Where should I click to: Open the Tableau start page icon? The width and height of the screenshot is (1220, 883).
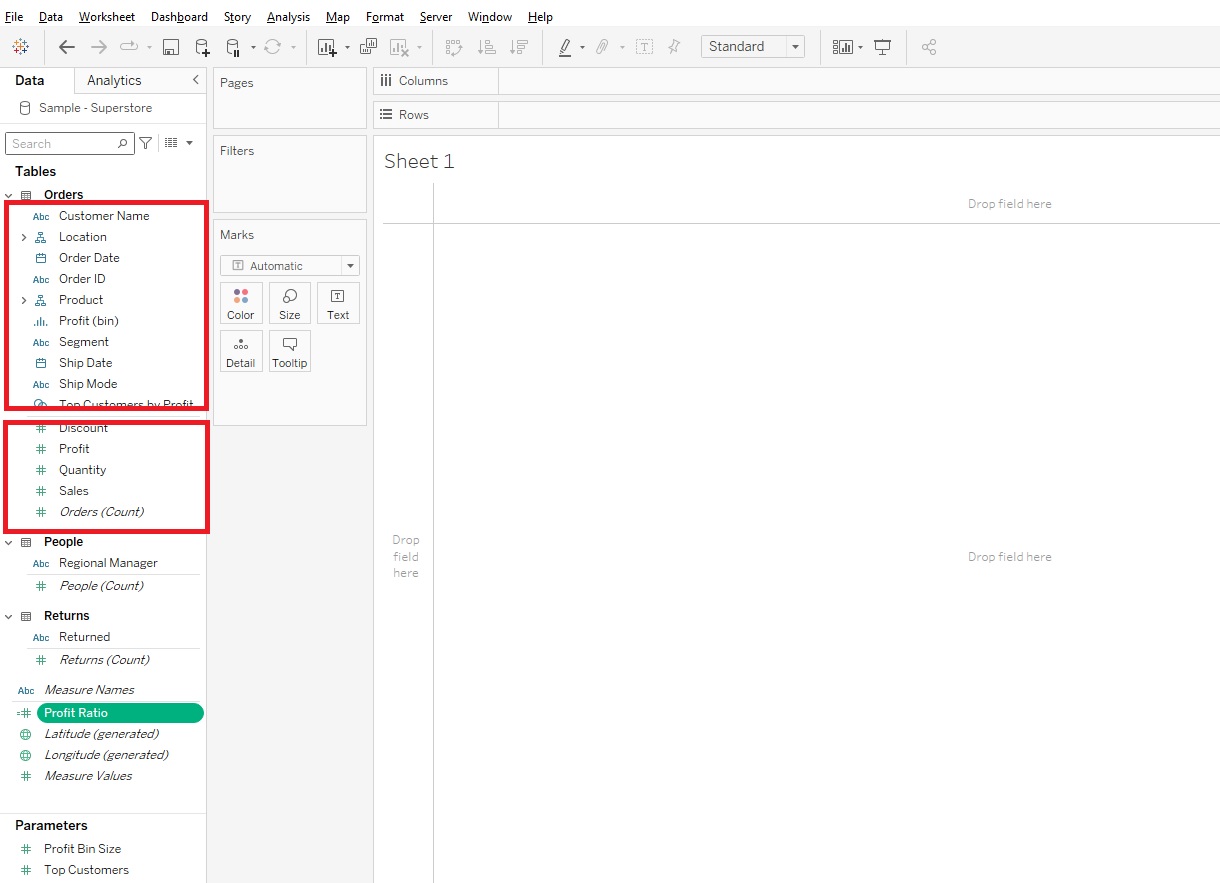[21, 47]
